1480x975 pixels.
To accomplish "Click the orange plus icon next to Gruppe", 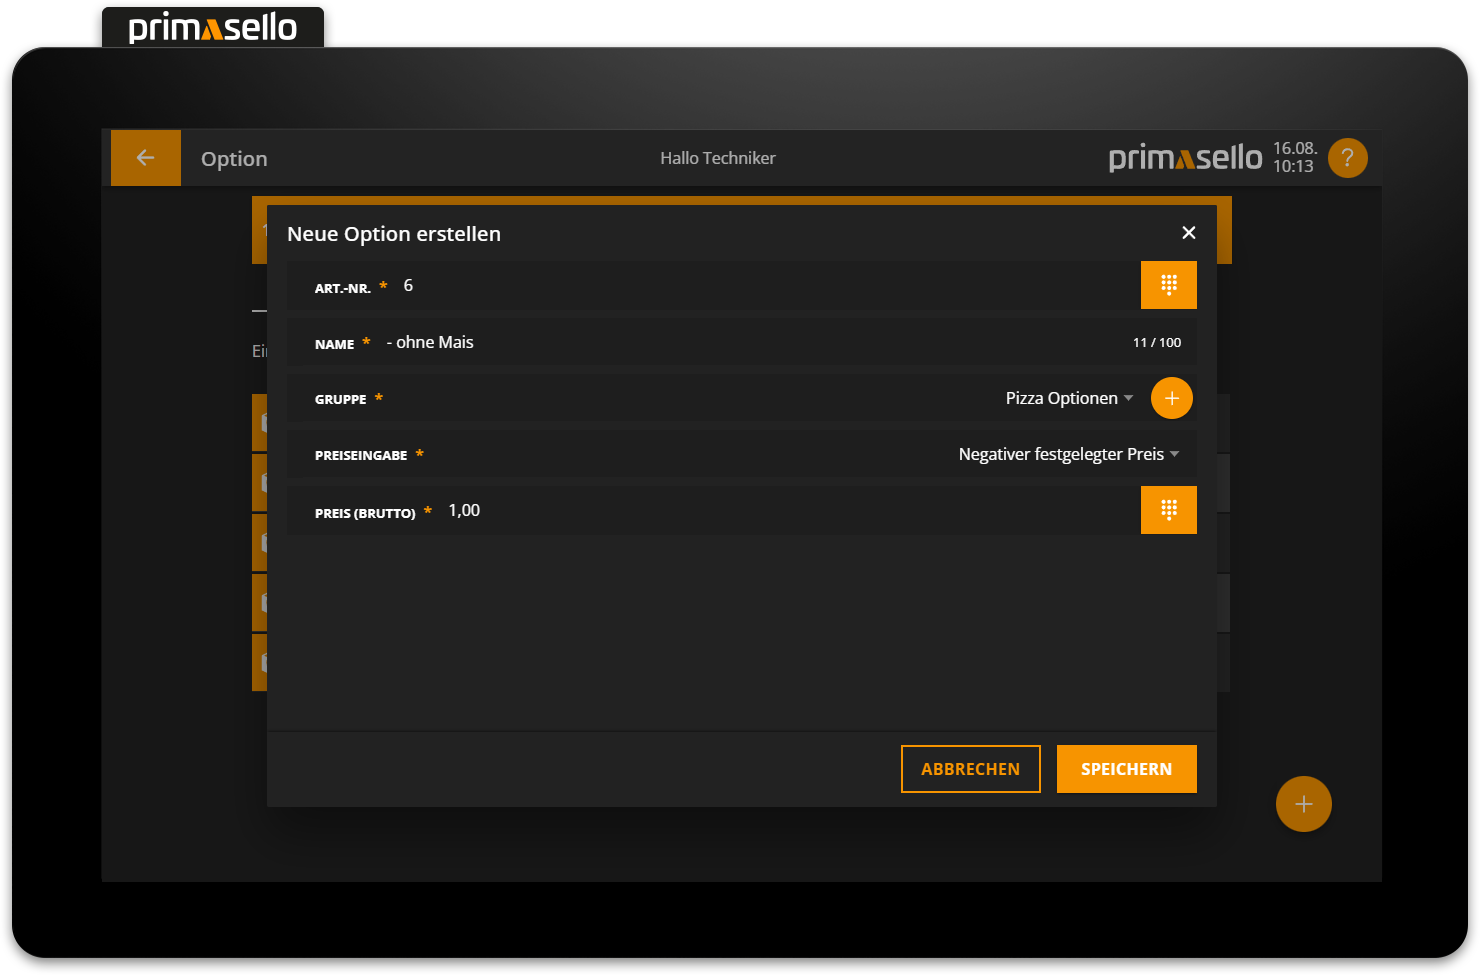I will pyautogui.click(x=1171, y=398).
